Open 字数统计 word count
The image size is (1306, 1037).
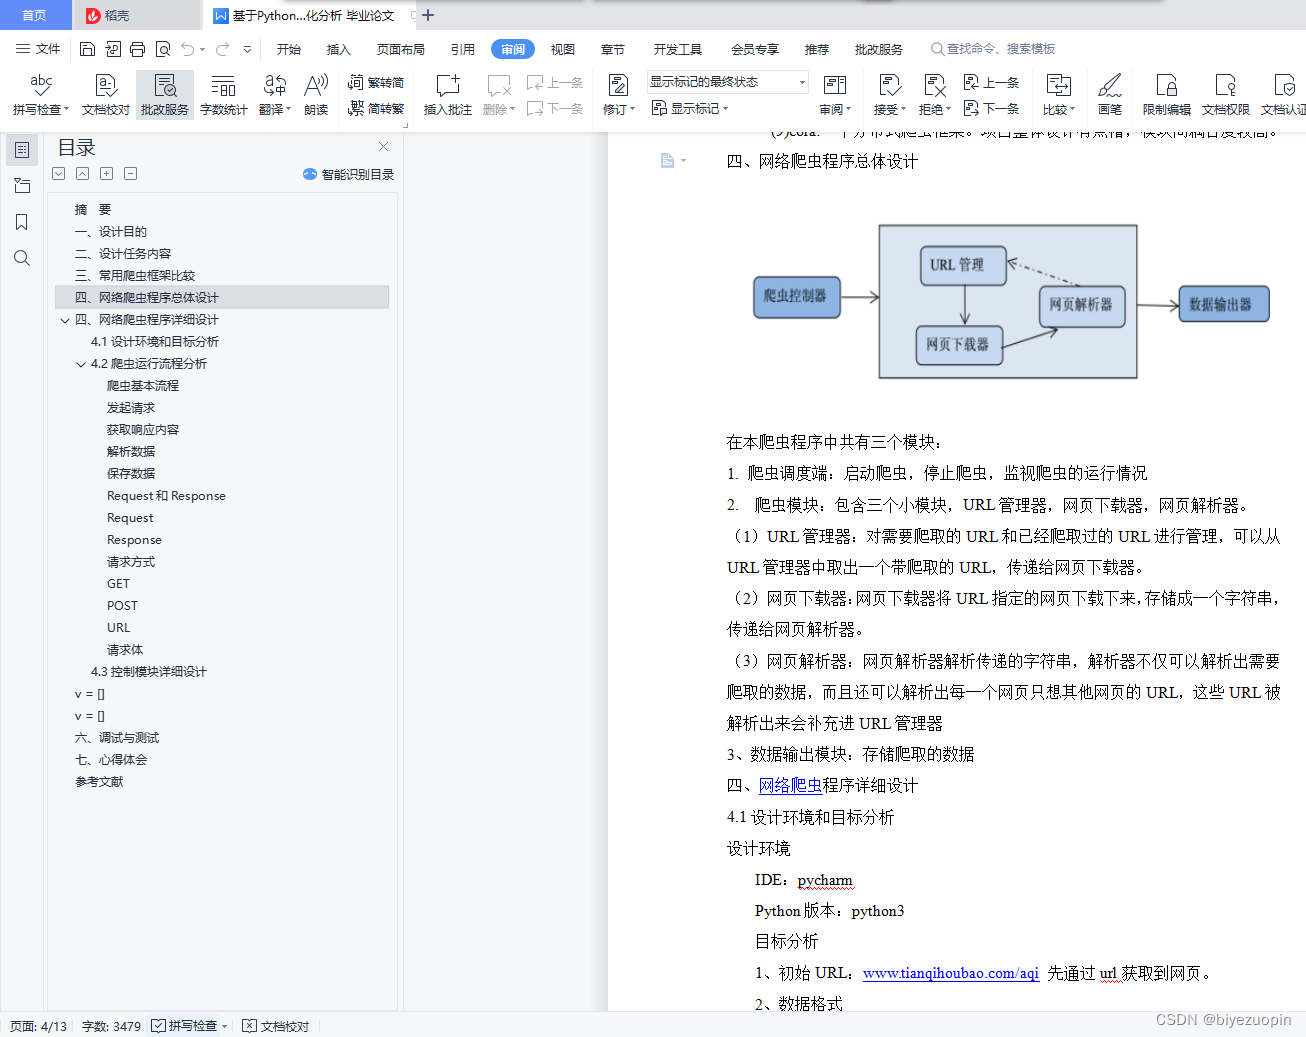tap(223, 94)
